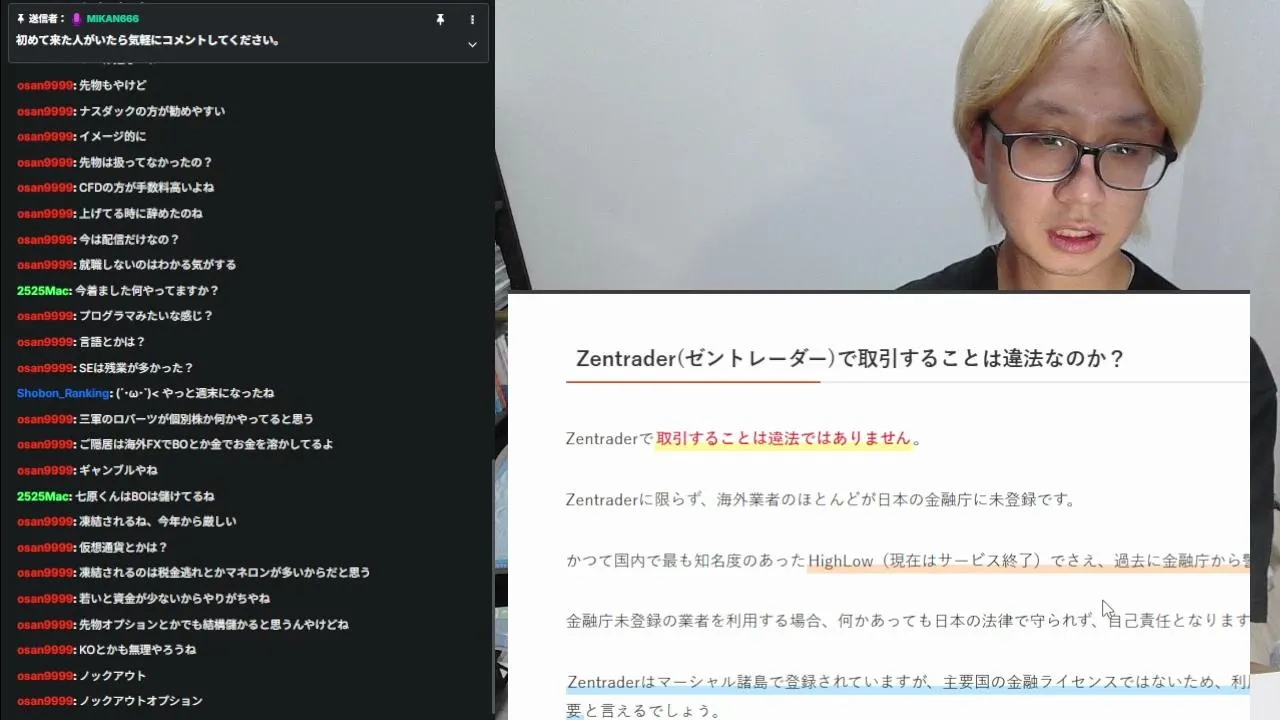The height and width of the screenshot is (720, 1280).
Task: Click message プログラマみたいな感じ？
Action: (x=146, y=316)
